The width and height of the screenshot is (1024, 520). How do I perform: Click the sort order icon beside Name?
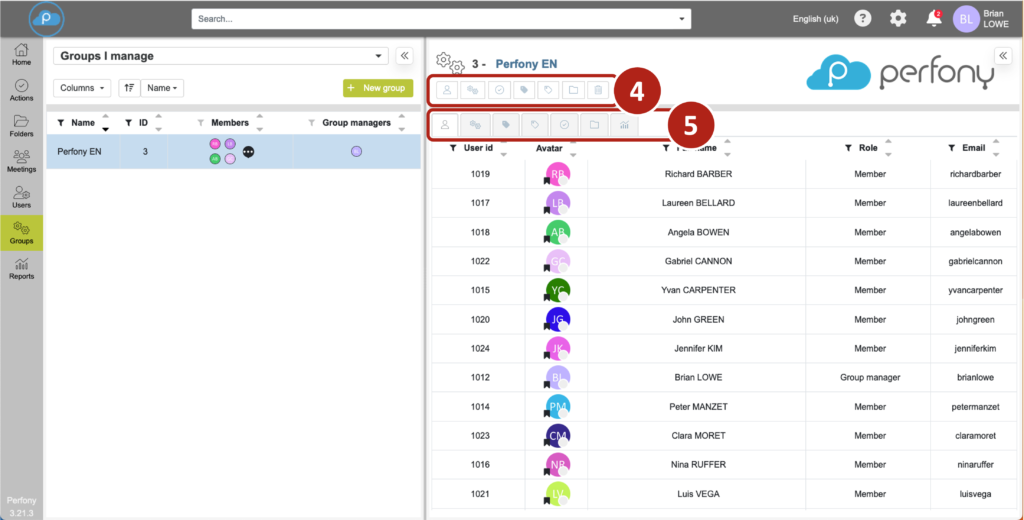[129, 88]
